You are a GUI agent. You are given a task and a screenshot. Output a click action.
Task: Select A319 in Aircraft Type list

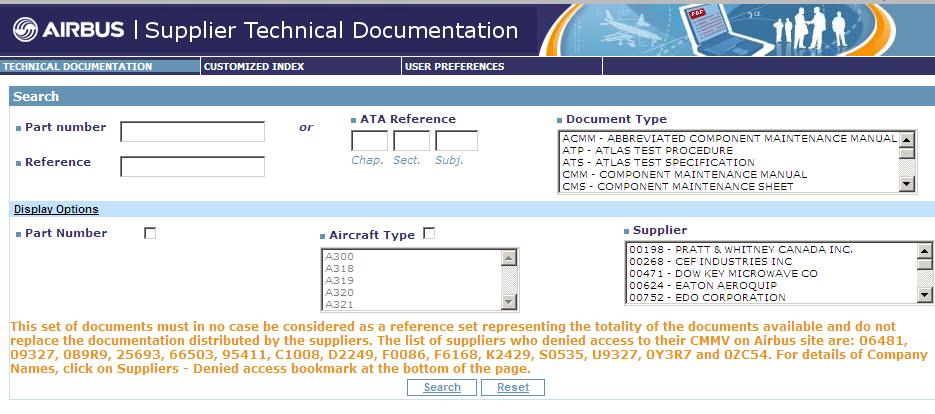click(x=411, y=280)
